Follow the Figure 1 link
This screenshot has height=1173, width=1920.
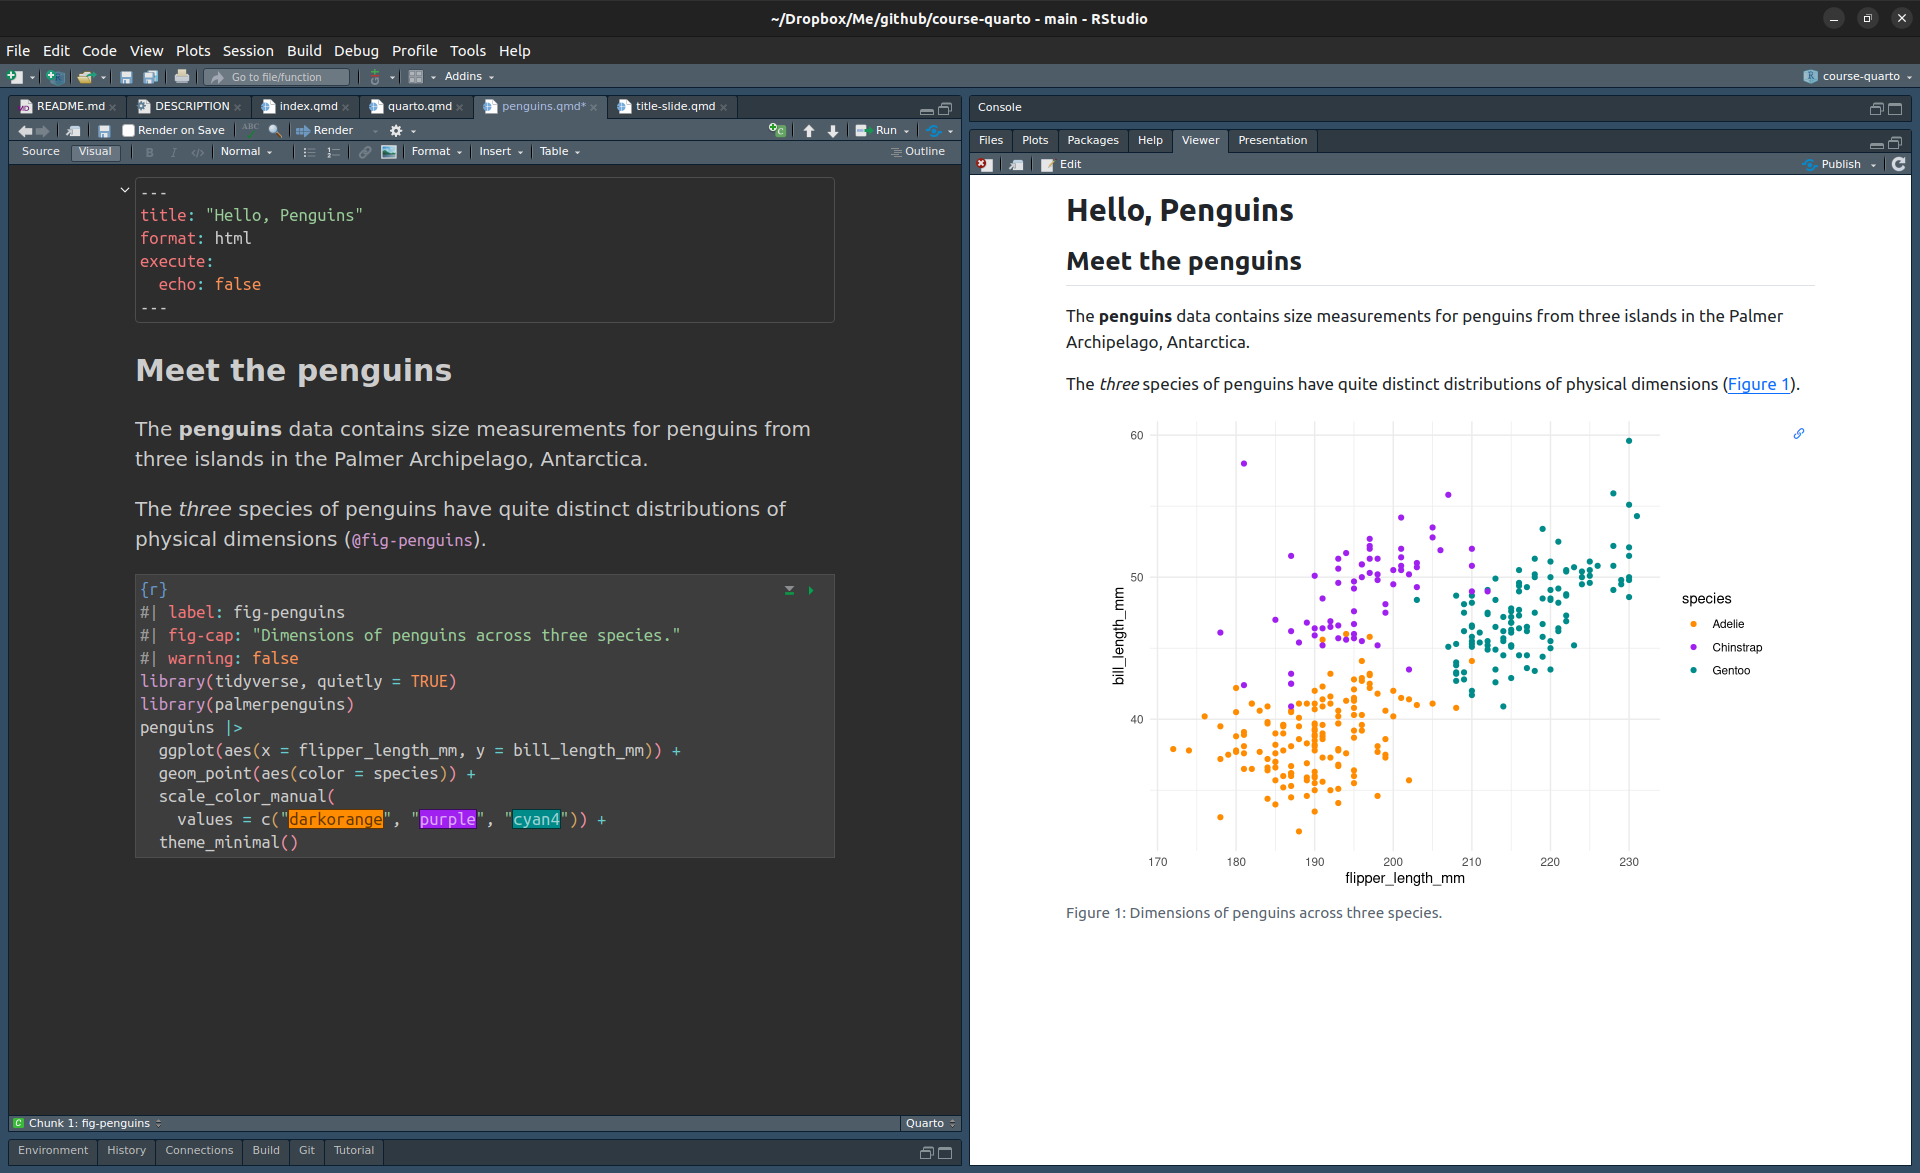[x=1758, y=384]
